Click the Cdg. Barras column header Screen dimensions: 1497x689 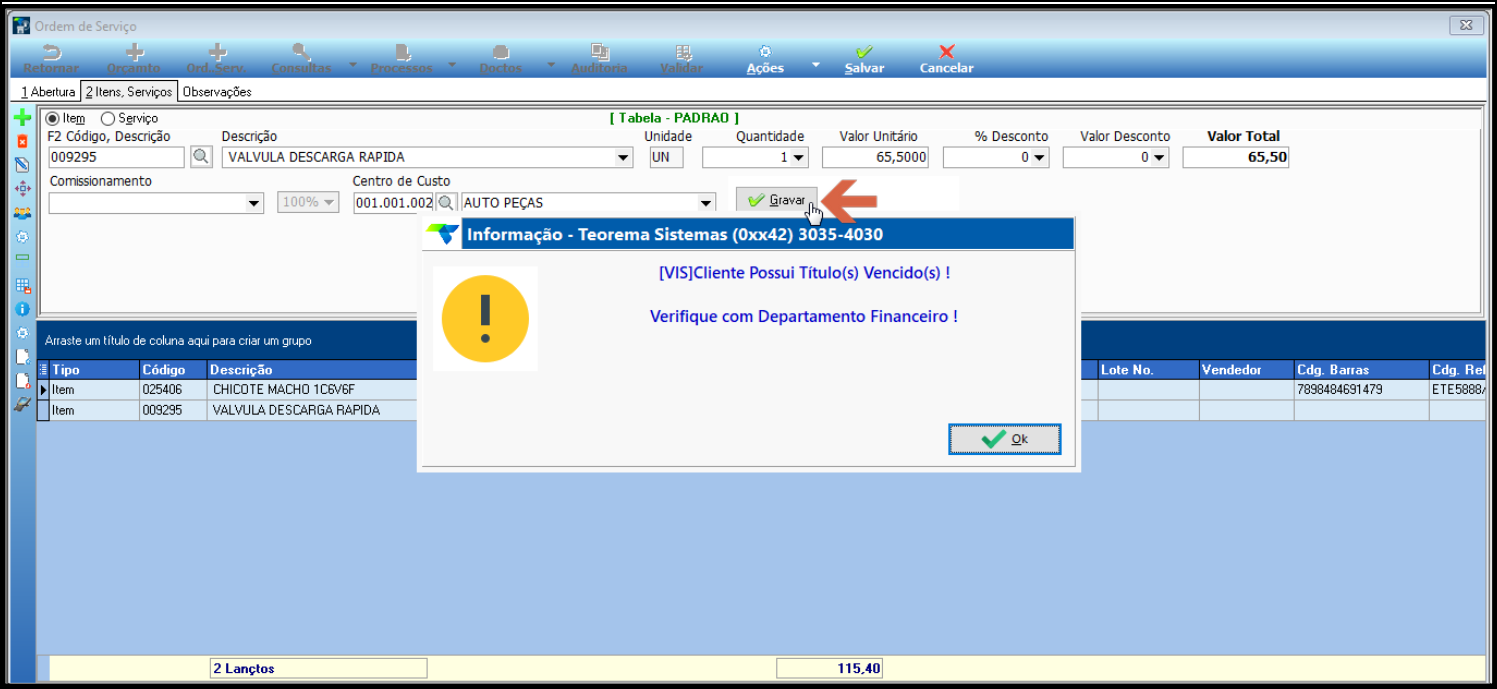click(x=1361, y=370)
